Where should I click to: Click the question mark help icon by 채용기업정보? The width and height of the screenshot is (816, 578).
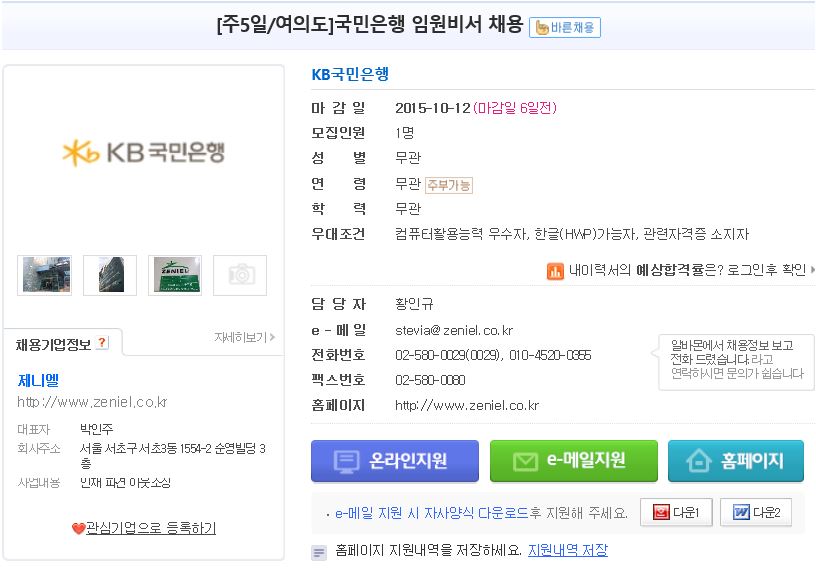point(103,343)
